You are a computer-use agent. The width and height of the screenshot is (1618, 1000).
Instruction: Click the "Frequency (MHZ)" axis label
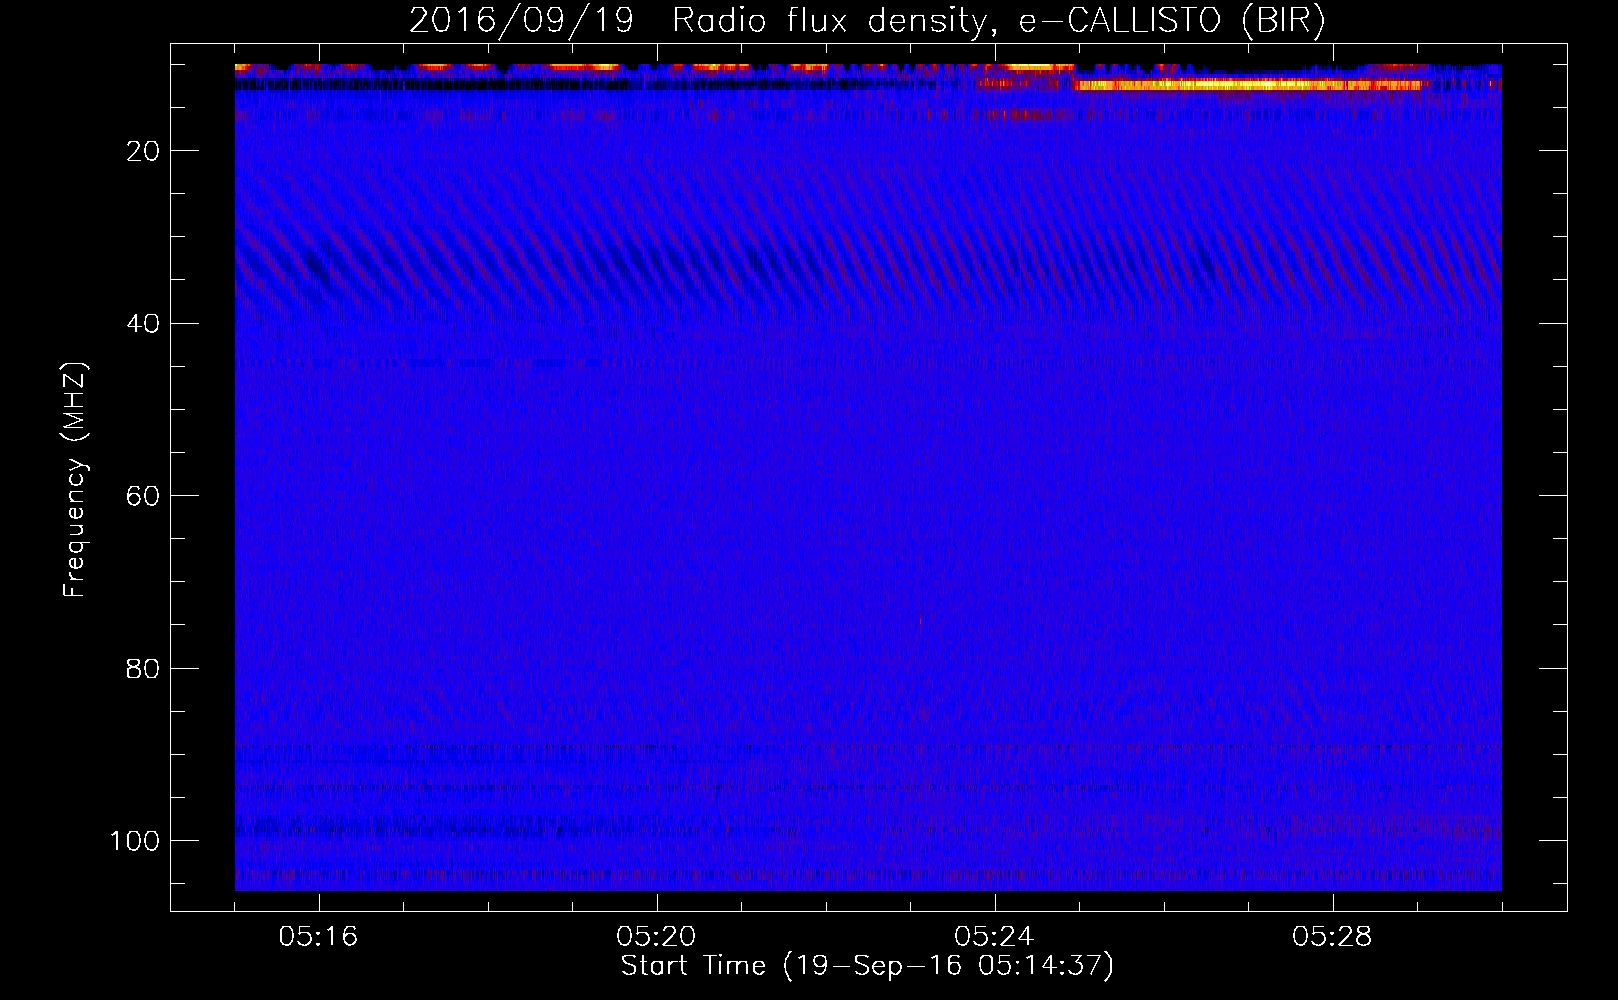(x=75, y=479)
